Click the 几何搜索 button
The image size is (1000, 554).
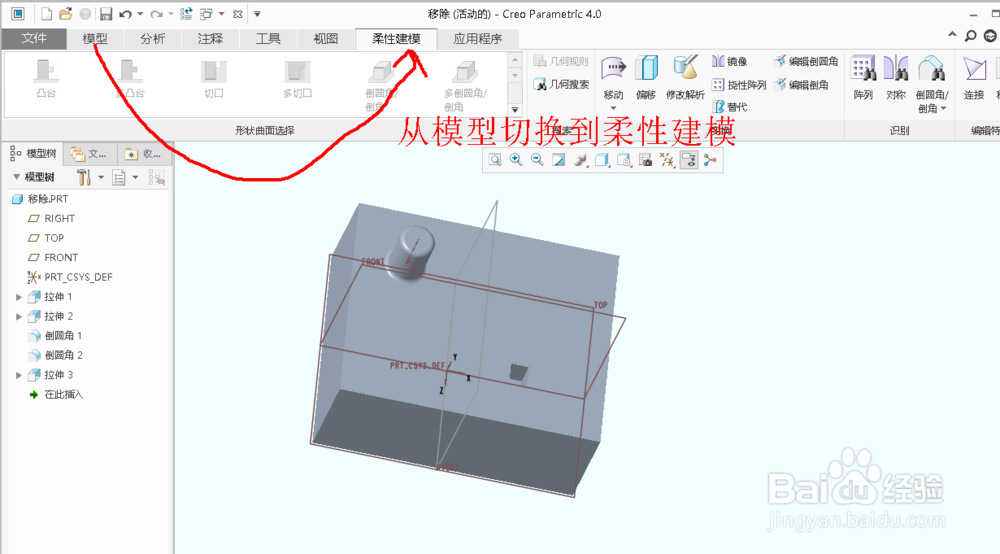click(561, 84)
